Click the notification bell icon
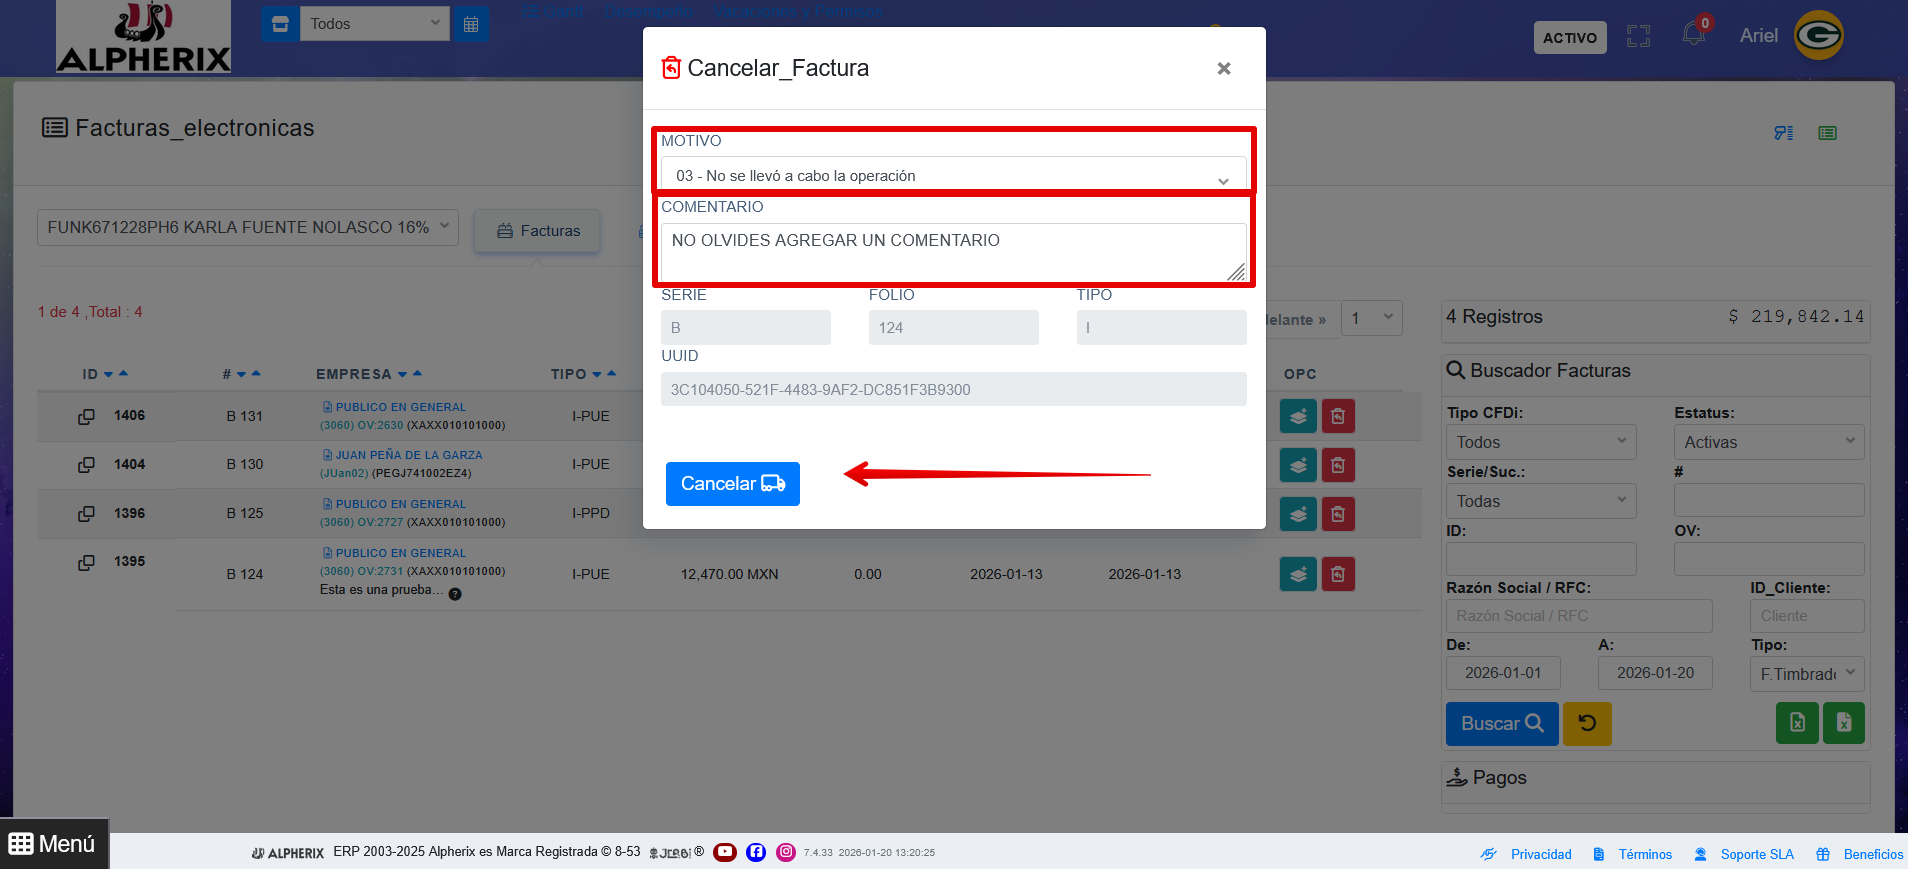The image size is (1908, 869). (x=1693, y=34)
